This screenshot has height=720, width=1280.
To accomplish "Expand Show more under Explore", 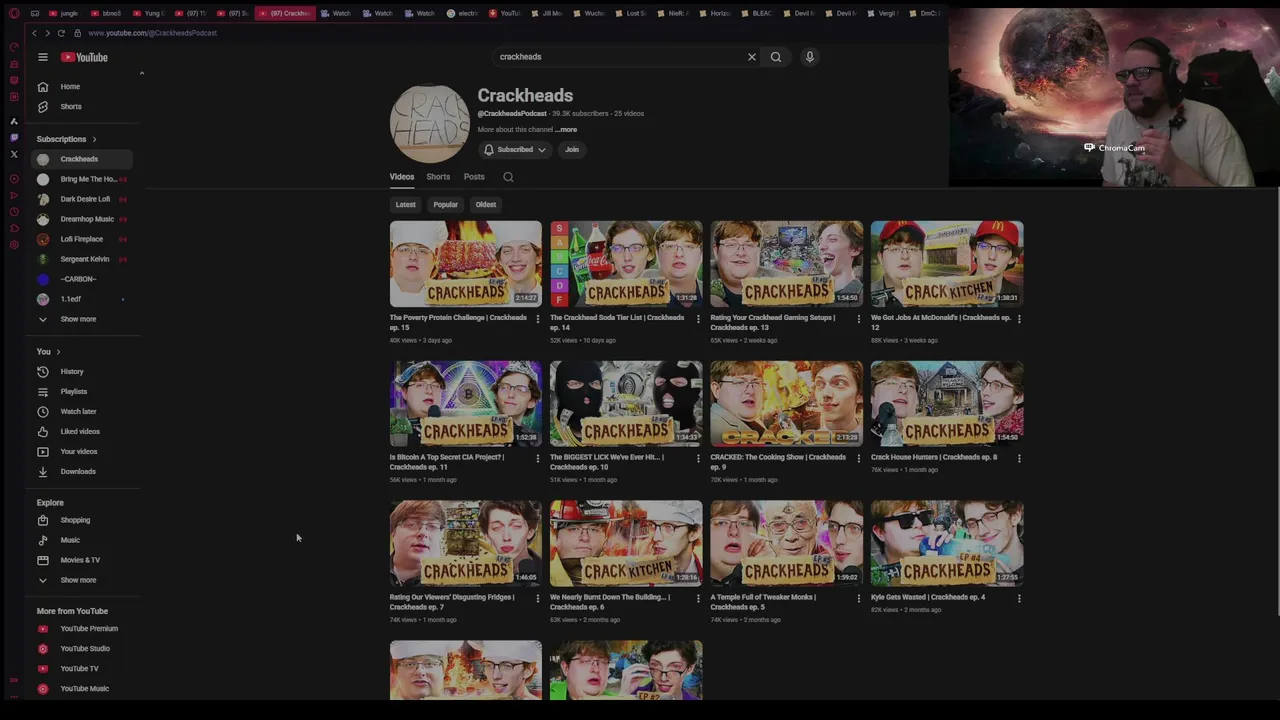I will click(80, 580).
